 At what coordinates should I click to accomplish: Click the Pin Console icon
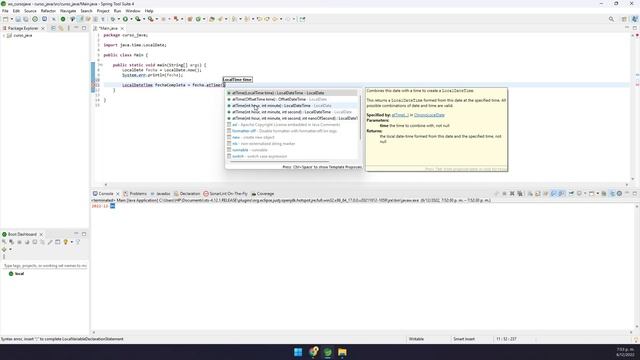coord(571,193)
